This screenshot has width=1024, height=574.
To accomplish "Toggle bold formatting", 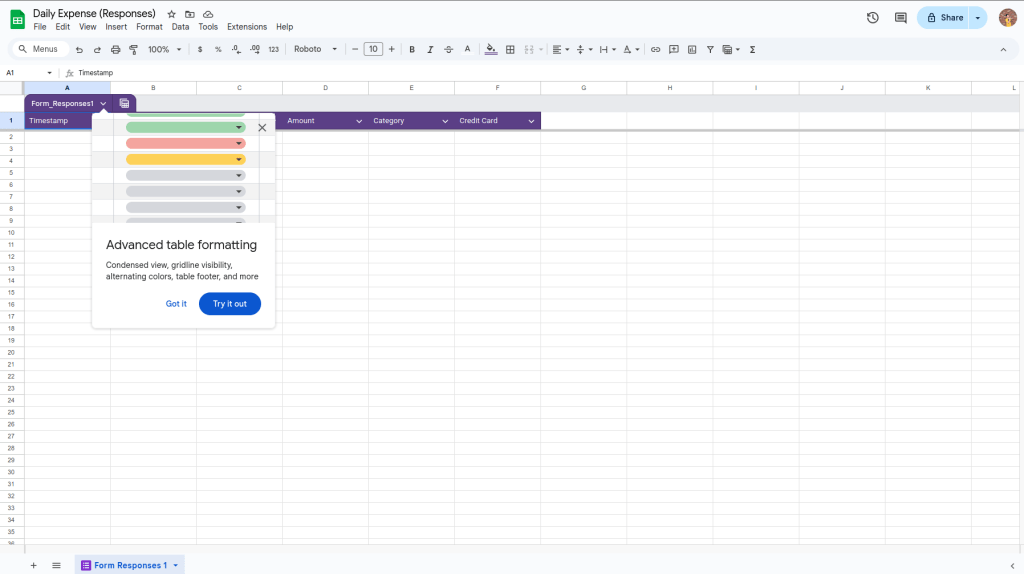I will pyautogui.click(x=412, y=49).
